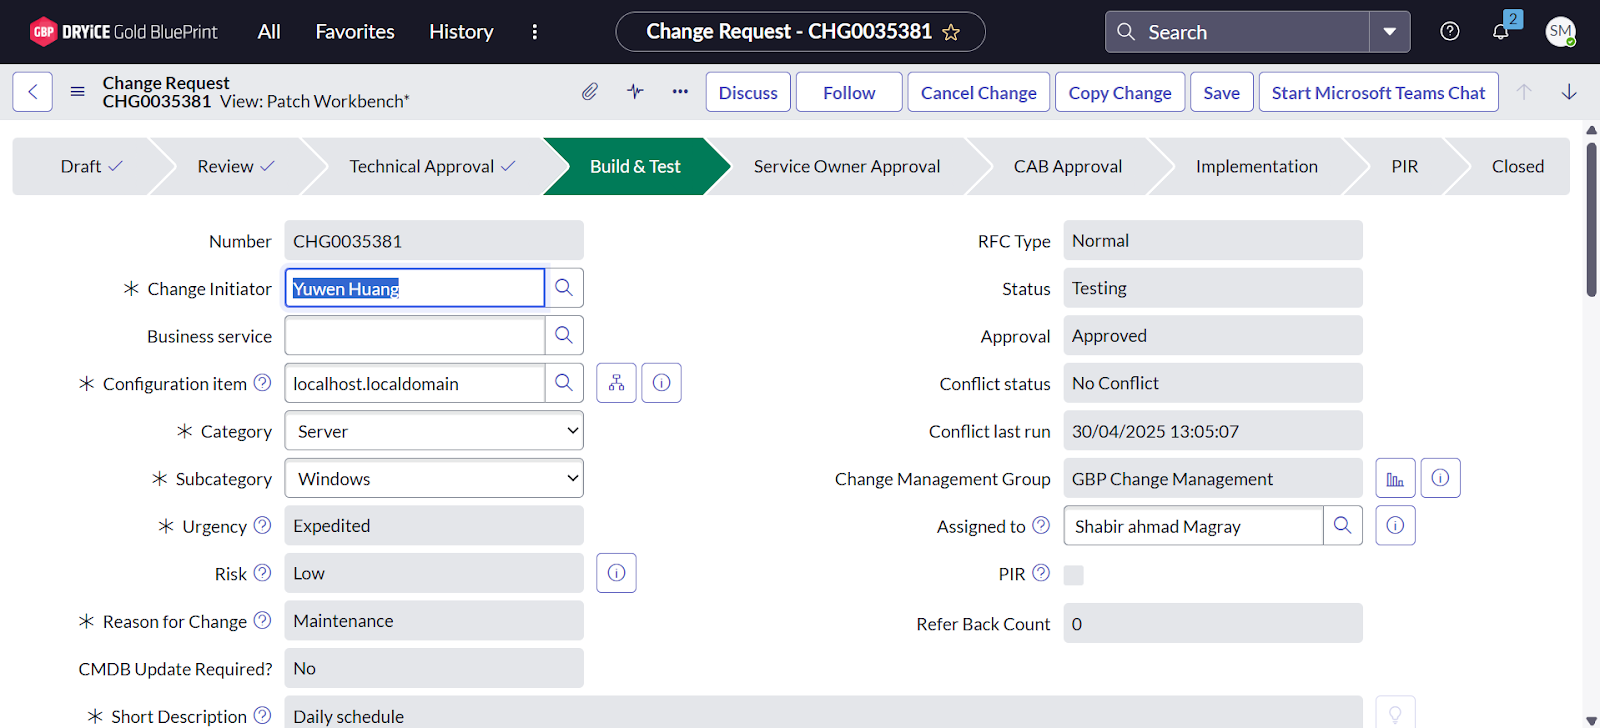Viewport: 1600px width, 728px height.
Task: Open the Favorites menu
Action: [355, 32]
